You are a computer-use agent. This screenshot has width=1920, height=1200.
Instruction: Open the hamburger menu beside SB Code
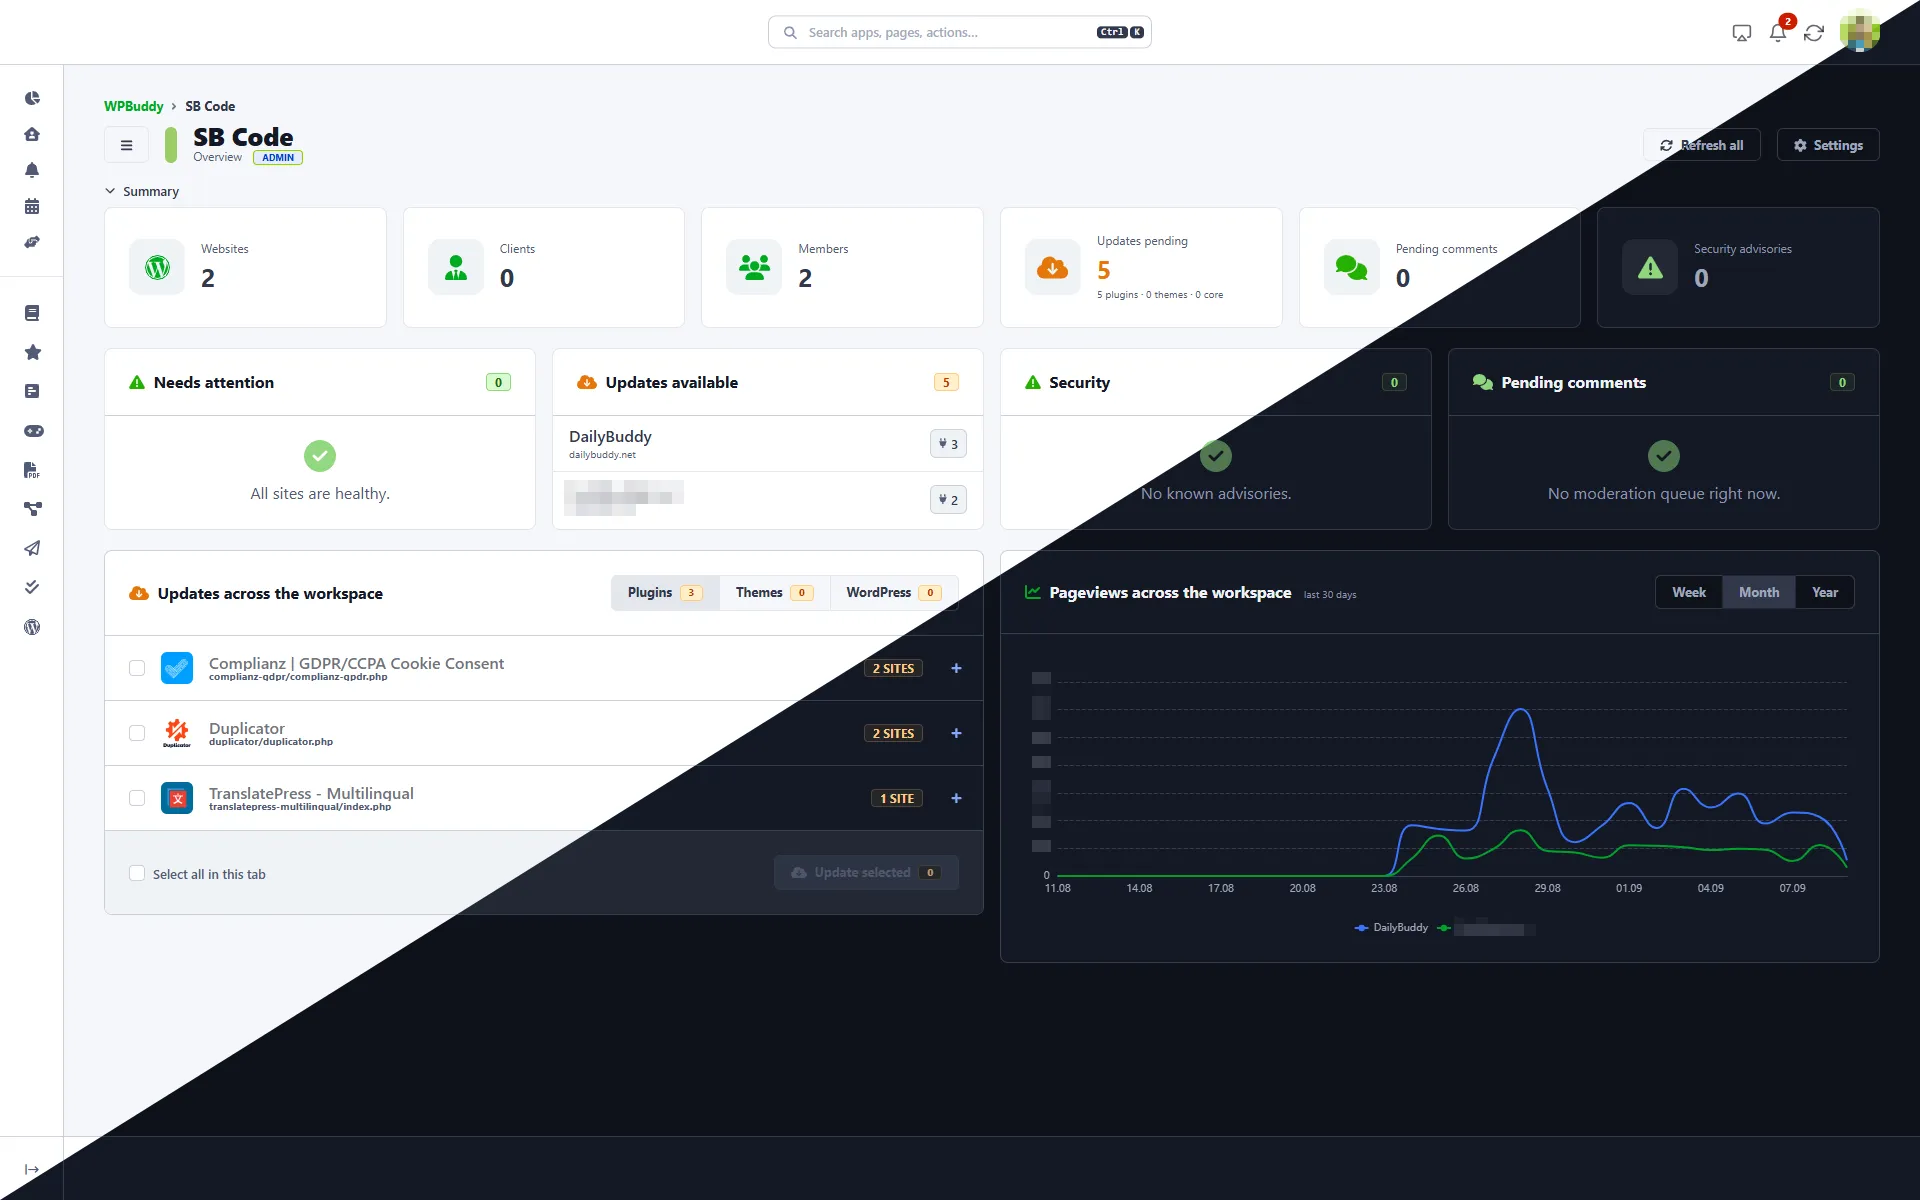click(126, 145)
